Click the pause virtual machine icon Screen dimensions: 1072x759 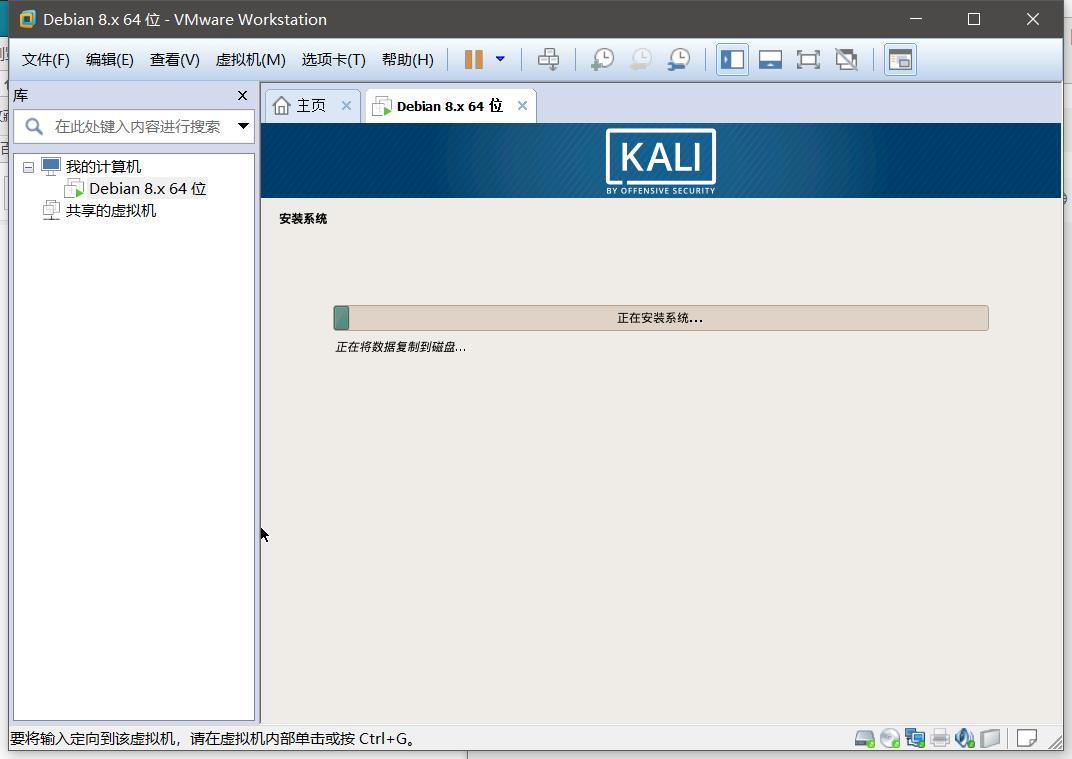pos(474,59)
